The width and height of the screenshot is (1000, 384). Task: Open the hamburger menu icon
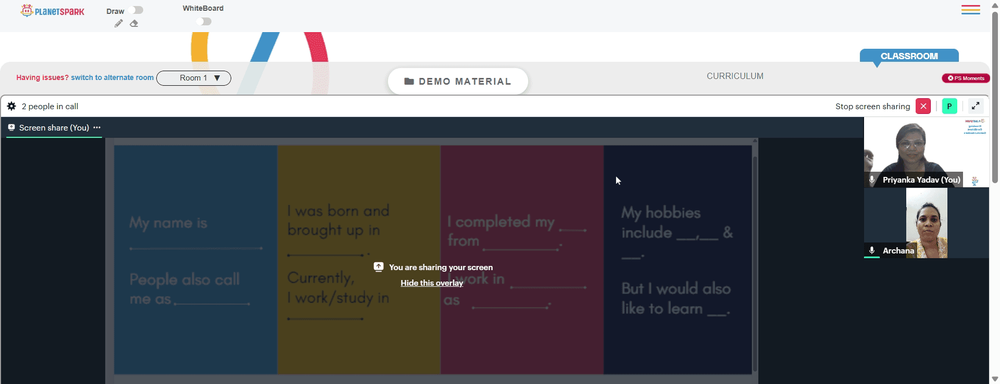(x=971, y=10)
